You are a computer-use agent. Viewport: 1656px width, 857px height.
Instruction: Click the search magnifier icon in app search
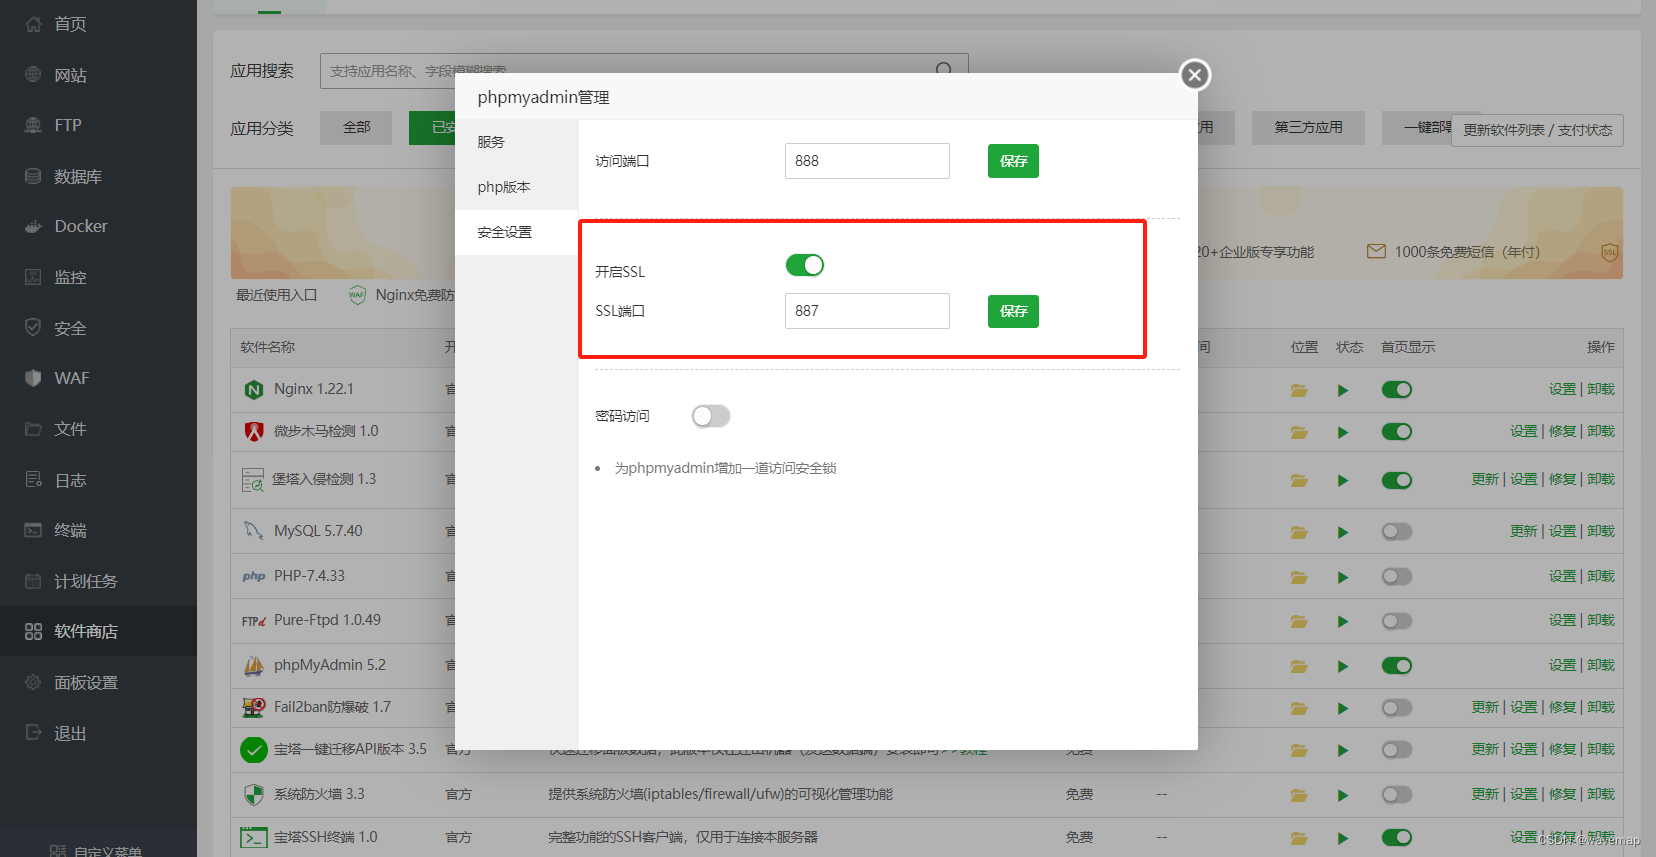[x=944, y=70]
